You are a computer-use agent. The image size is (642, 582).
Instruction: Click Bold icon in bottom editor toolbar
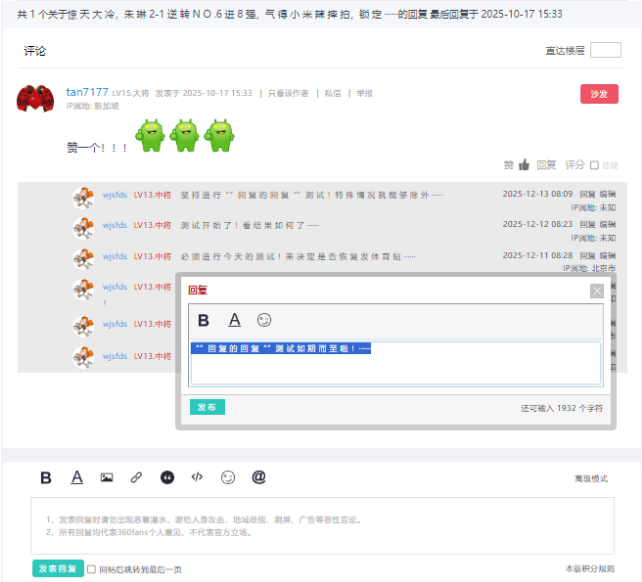tap(46, 478)
